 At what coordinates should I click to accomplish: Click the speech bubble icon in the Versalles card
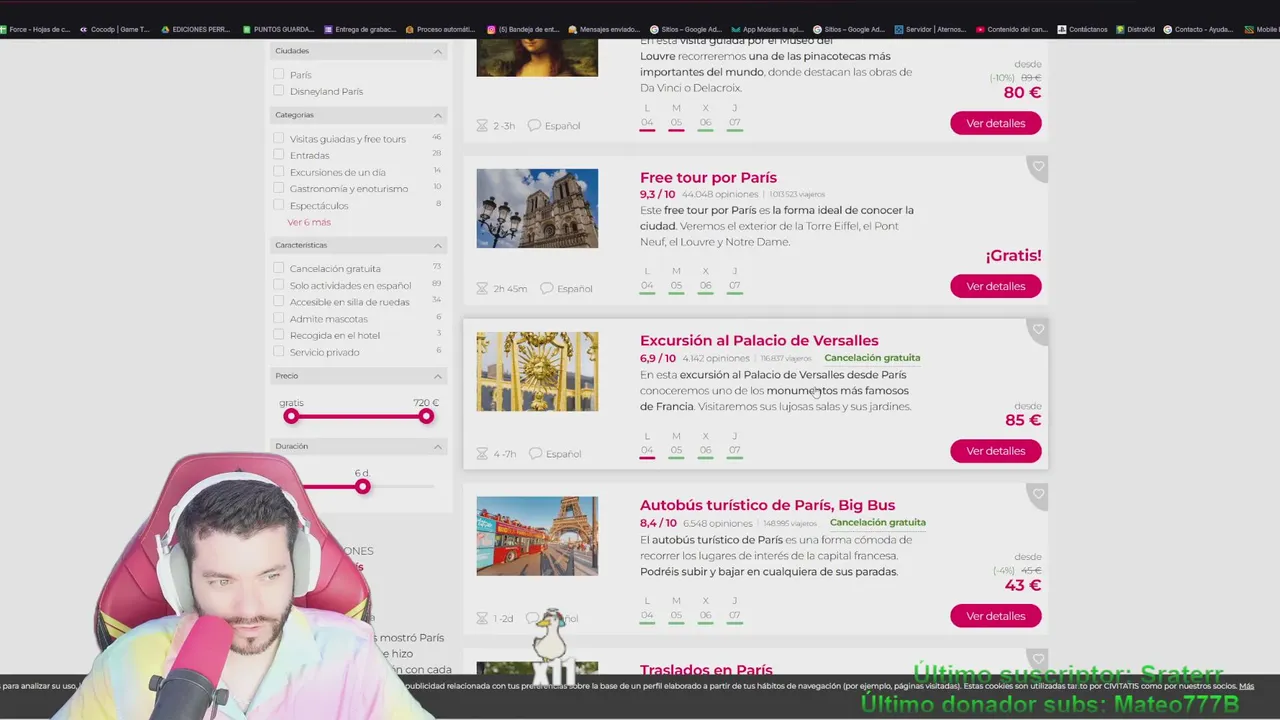click(535, 453)
